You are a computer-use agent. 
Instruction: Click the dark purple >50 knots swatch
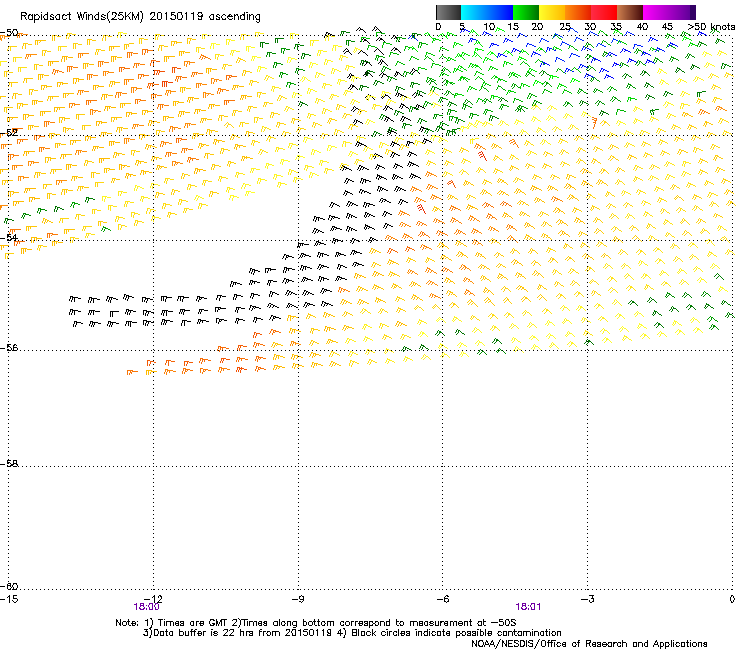tap(693, 12)
